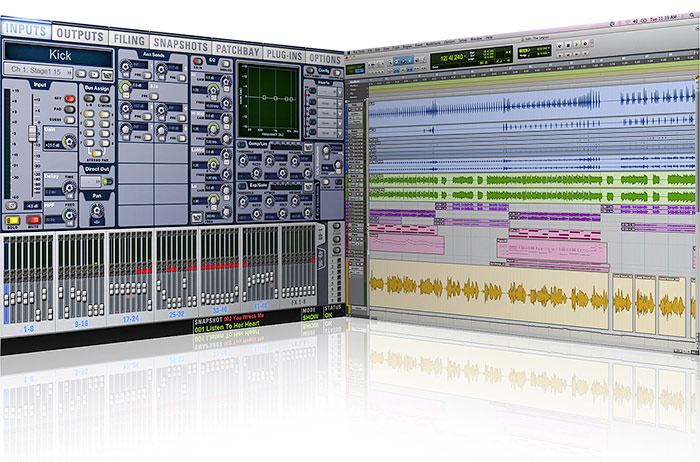The image size is (700, 462).
Task: Click the SHOW mode indicator
Action: point(310,317)
